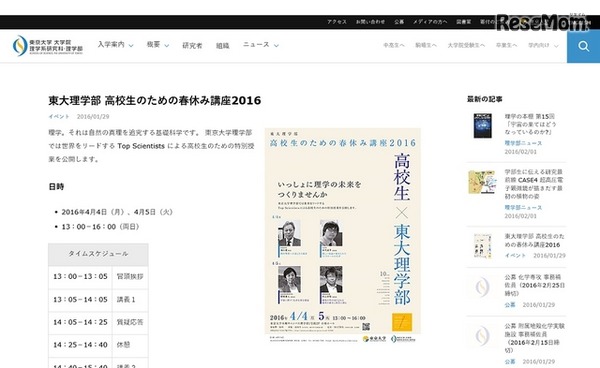Open the ニュース menu label
This screenshot has width=600, height=368.
pos(256,45)
